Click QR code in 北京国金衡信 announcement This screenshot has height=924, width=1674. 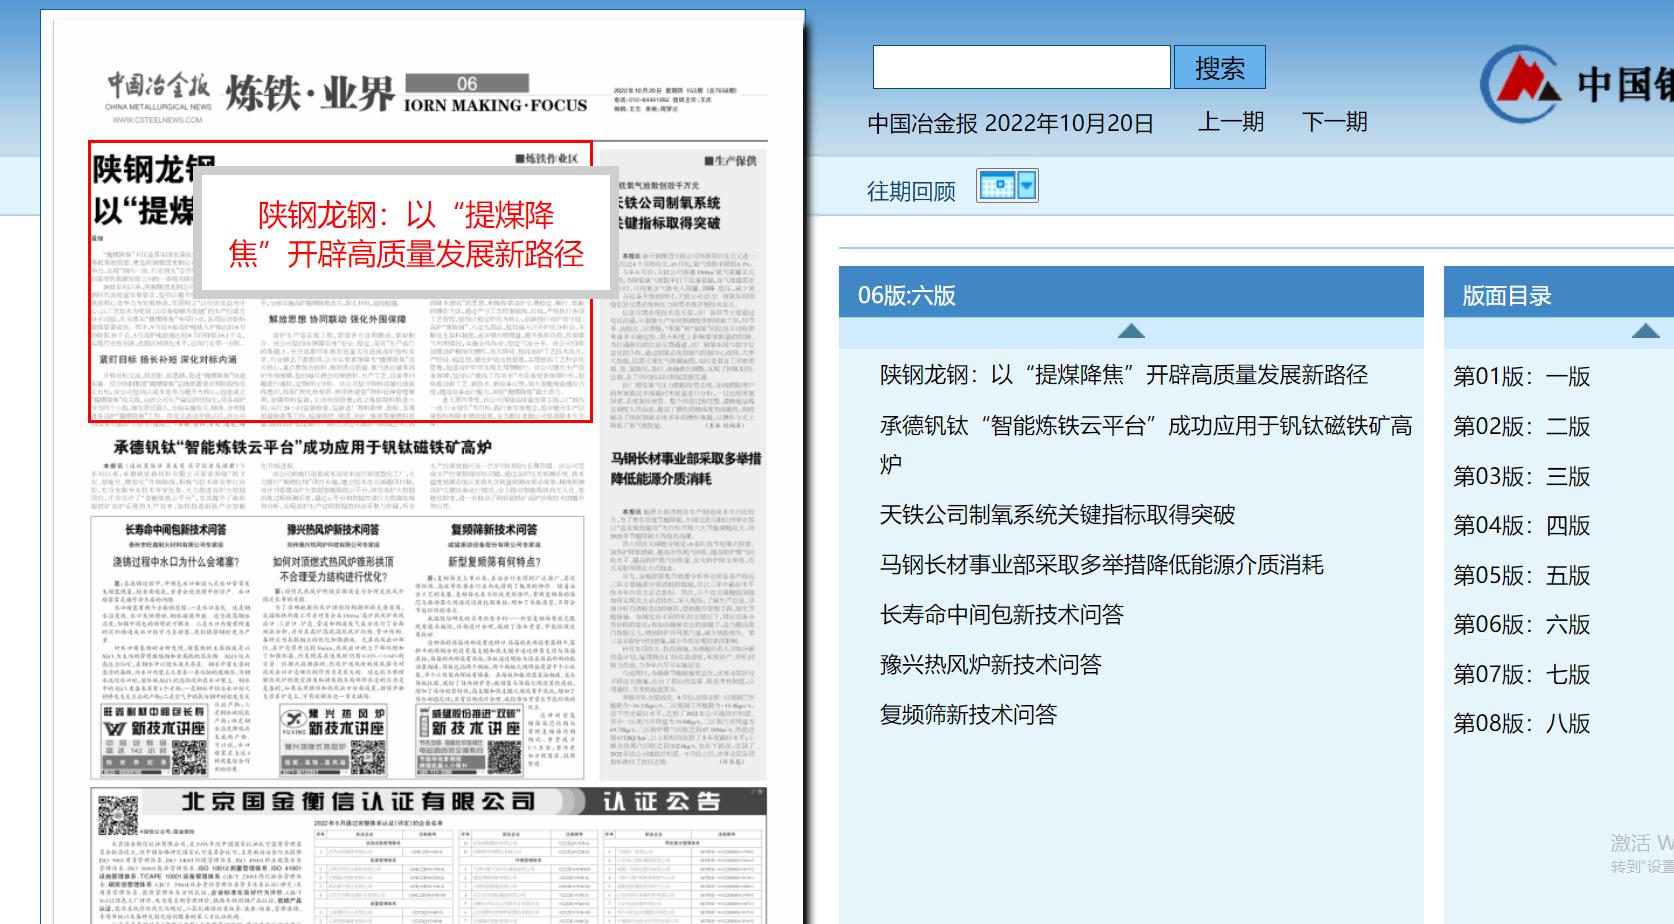click(x=118, y=815)
